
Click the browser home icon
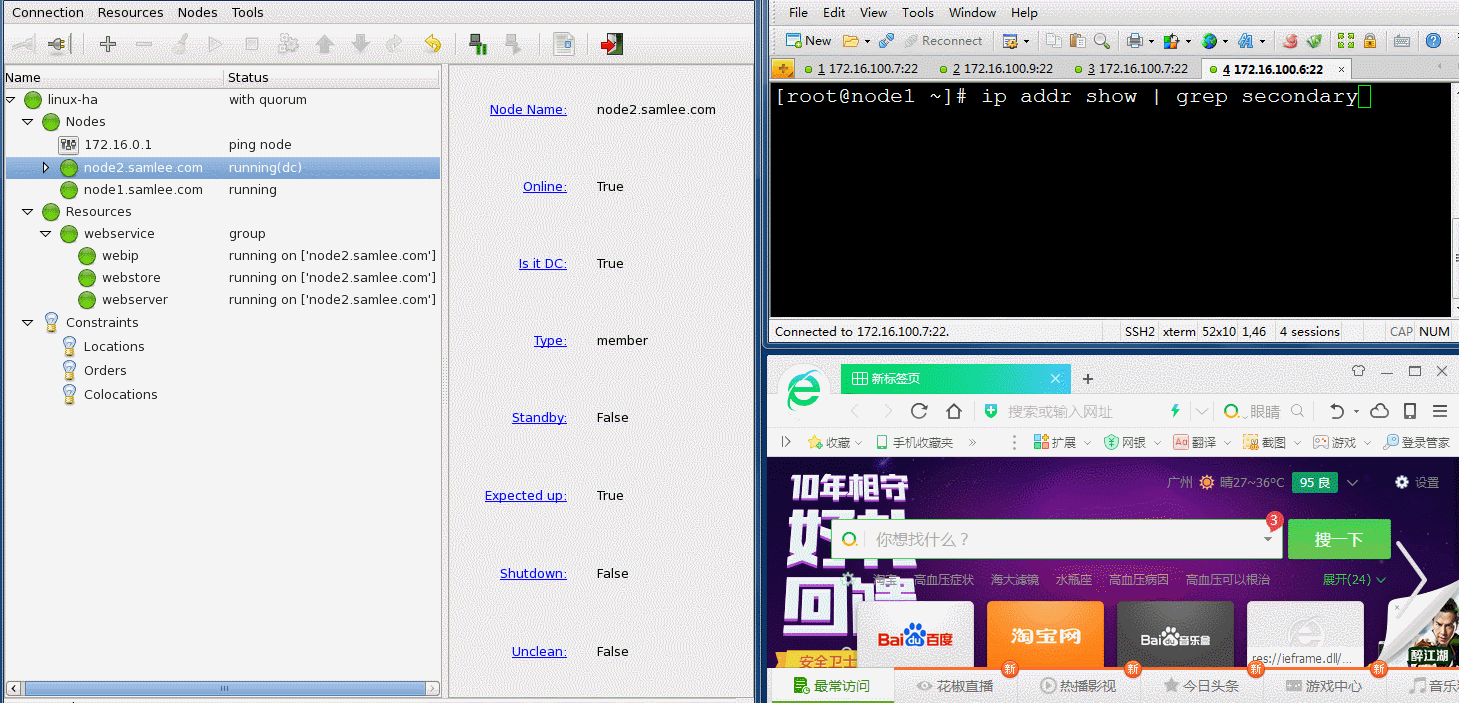[x=954, y=411]
